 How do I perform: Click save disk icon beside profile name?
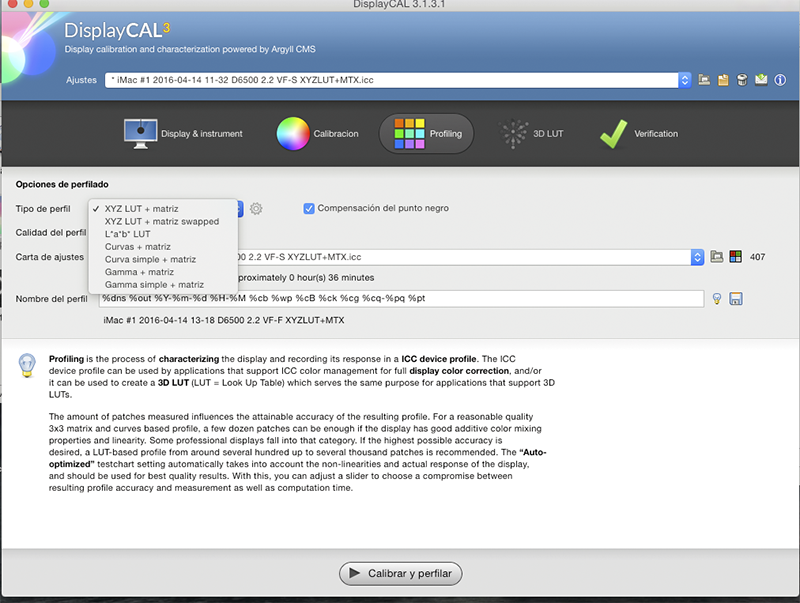[736, 298]
